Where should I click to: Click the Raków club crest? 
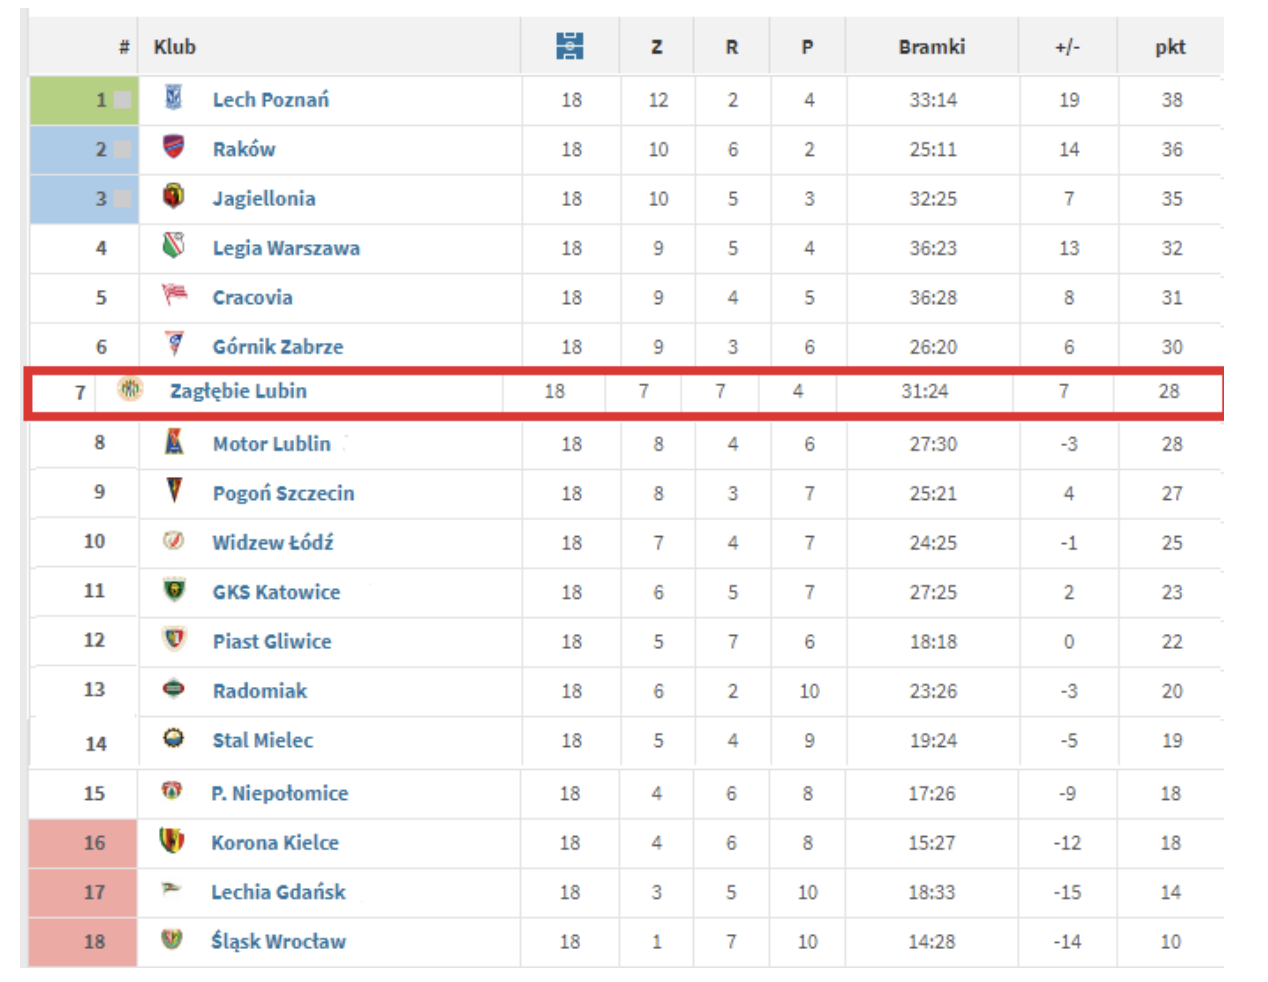[x=173, y=148]
